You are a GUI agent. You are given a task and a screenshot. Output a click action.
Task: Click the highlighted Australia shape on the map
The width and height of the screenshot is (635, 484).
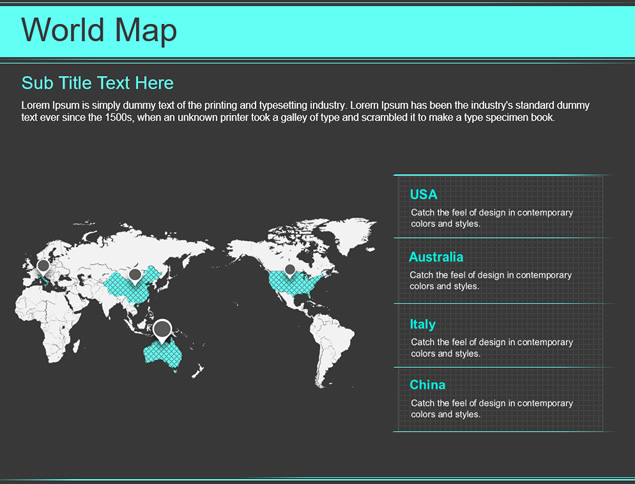[x=164, y=355]
